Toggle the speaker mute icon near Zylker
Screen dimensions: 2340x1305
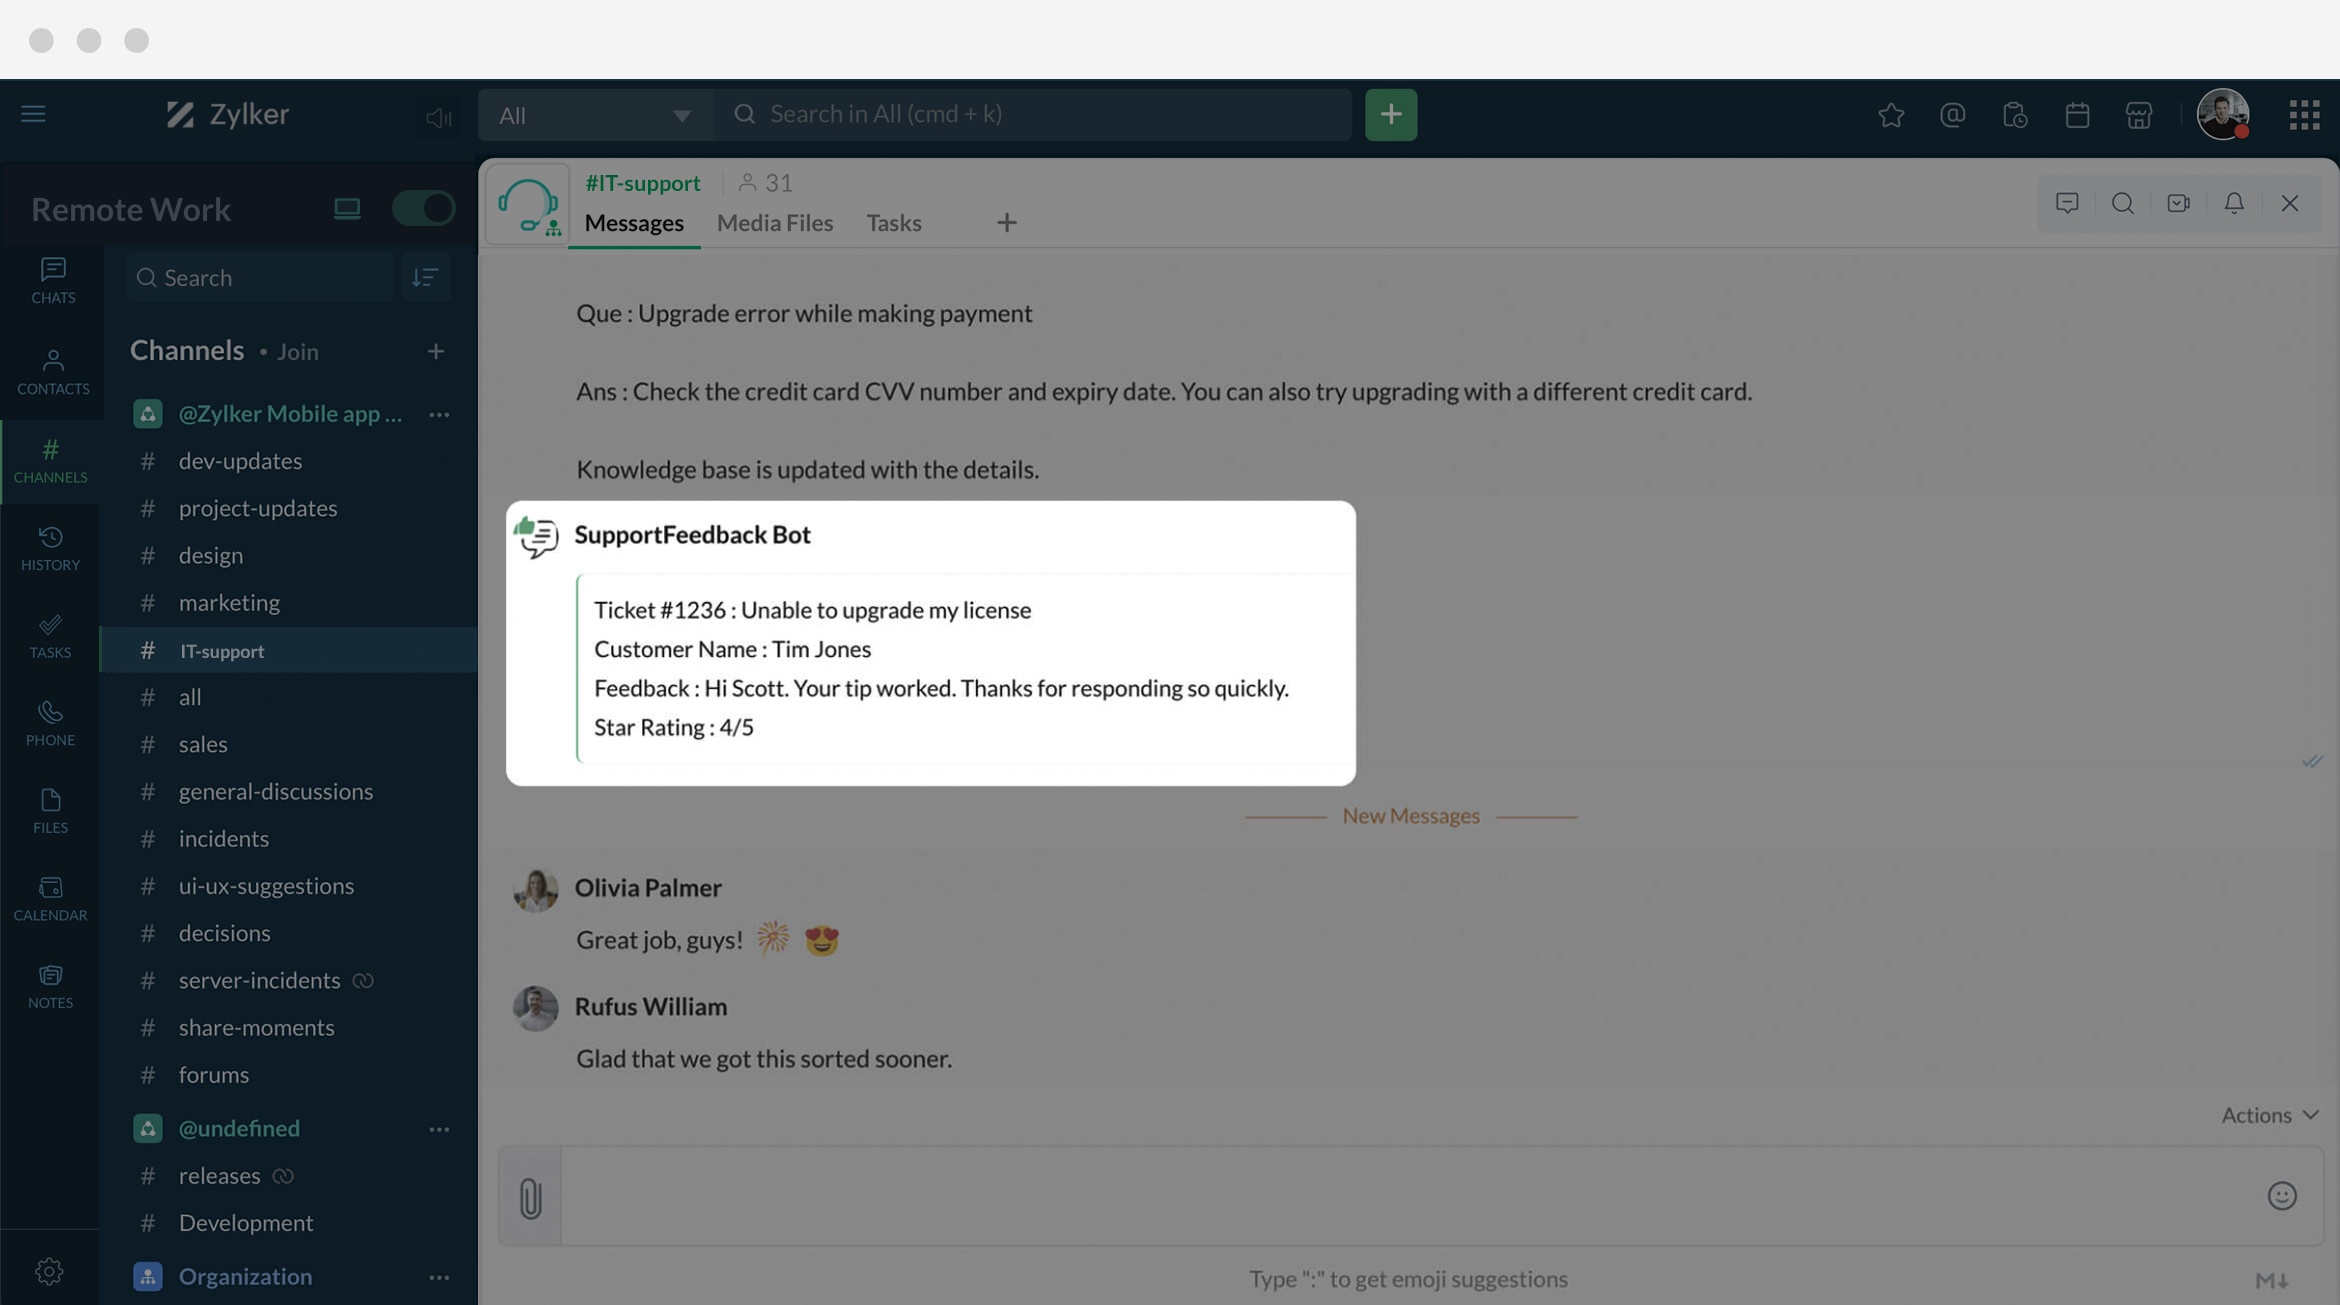(x=438, y=117)
